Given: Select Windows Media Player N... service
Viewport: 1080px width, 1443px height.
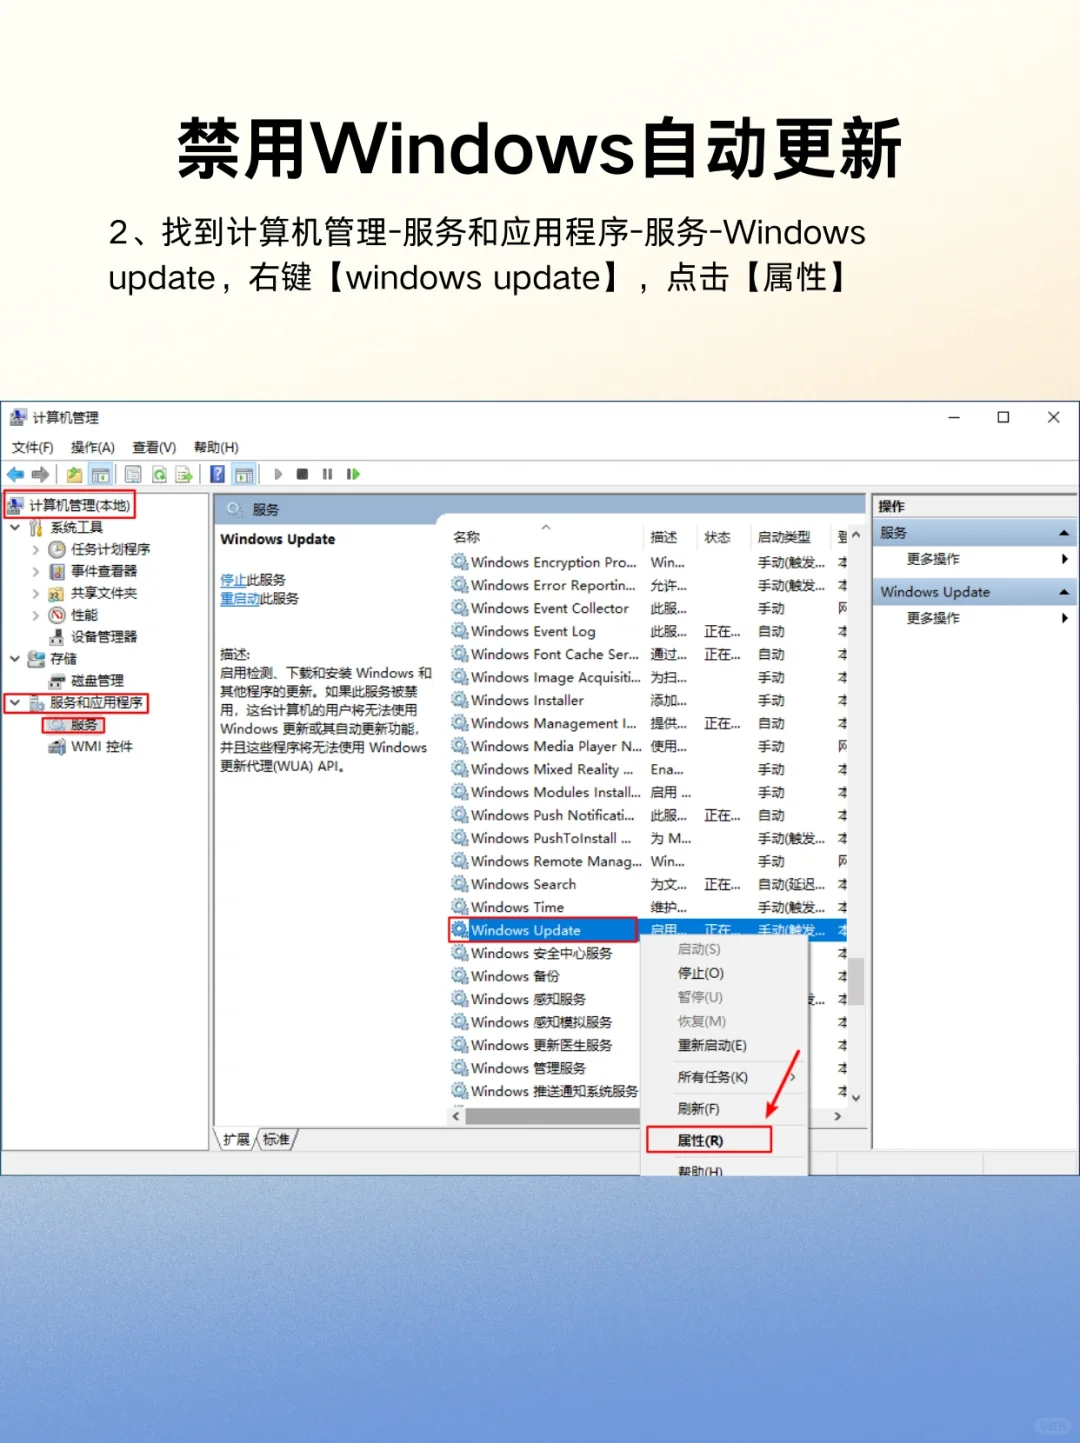Looking at the screenshot, I should coord(546,746).
